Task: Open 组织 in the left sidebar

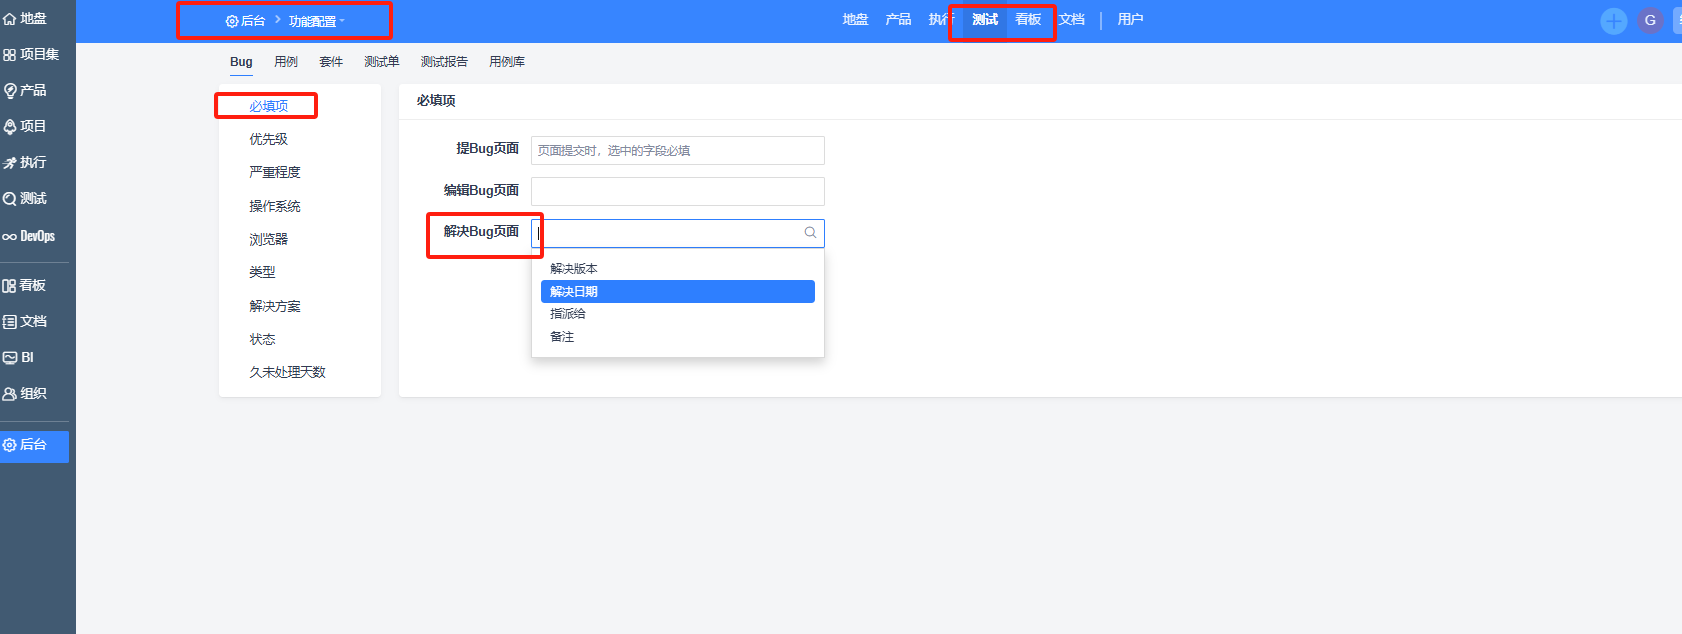Action: tap(26, 394)
